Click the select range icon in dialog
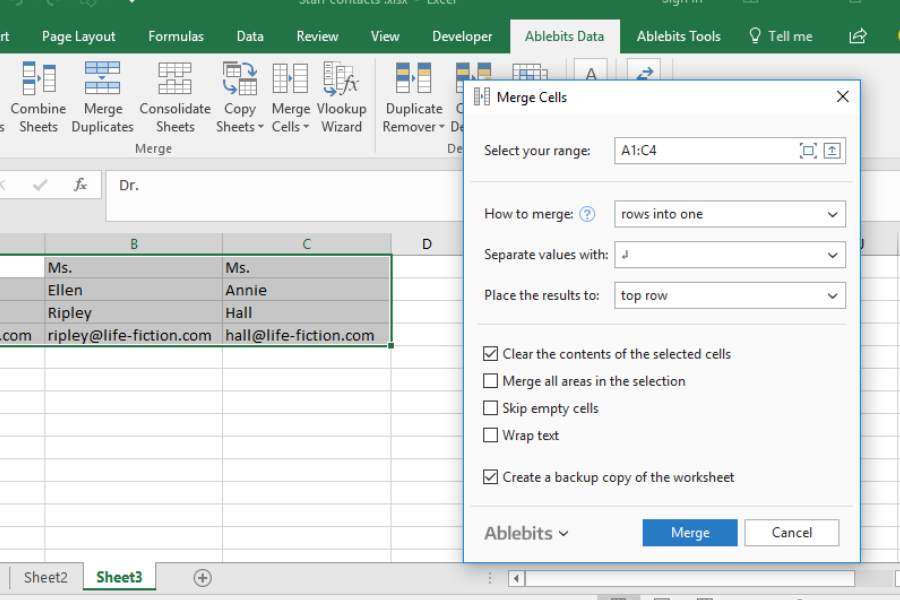Screen dimensions: 900x600 click(x=808, y=151)
